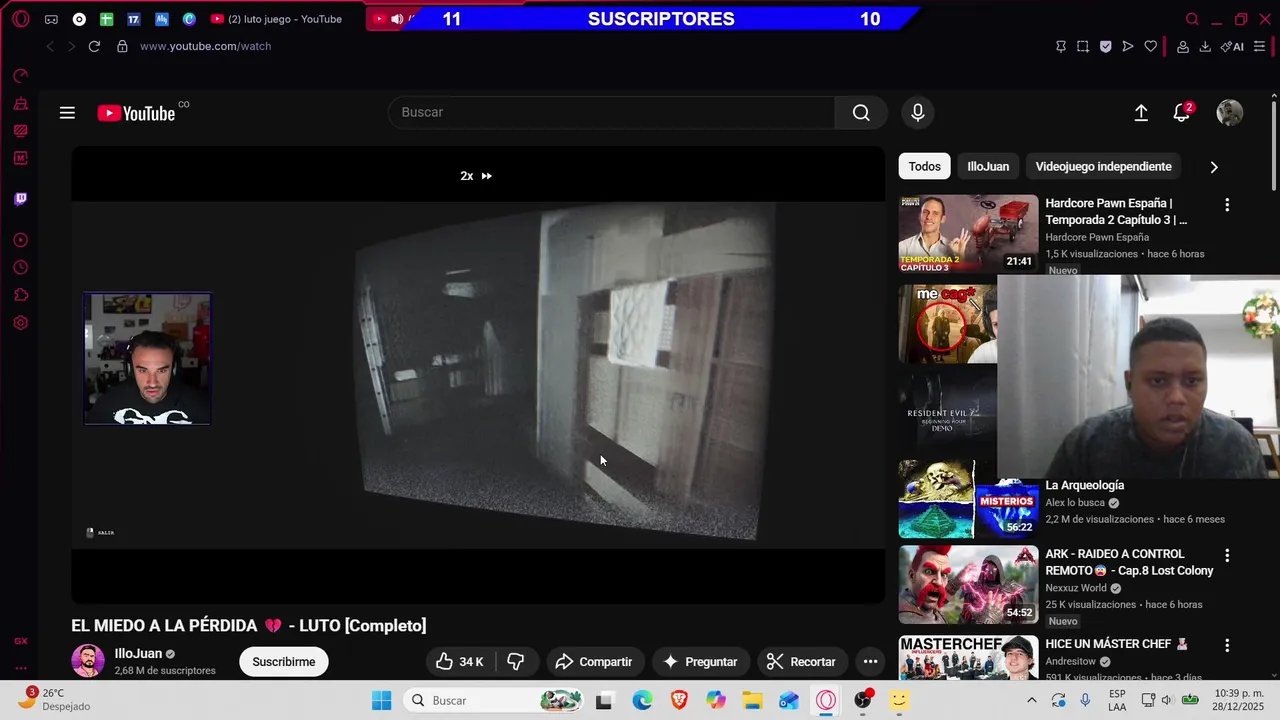1280x720 pixels.
Task: Open more actions three-dot menu
Action: (x=870, y=662)
